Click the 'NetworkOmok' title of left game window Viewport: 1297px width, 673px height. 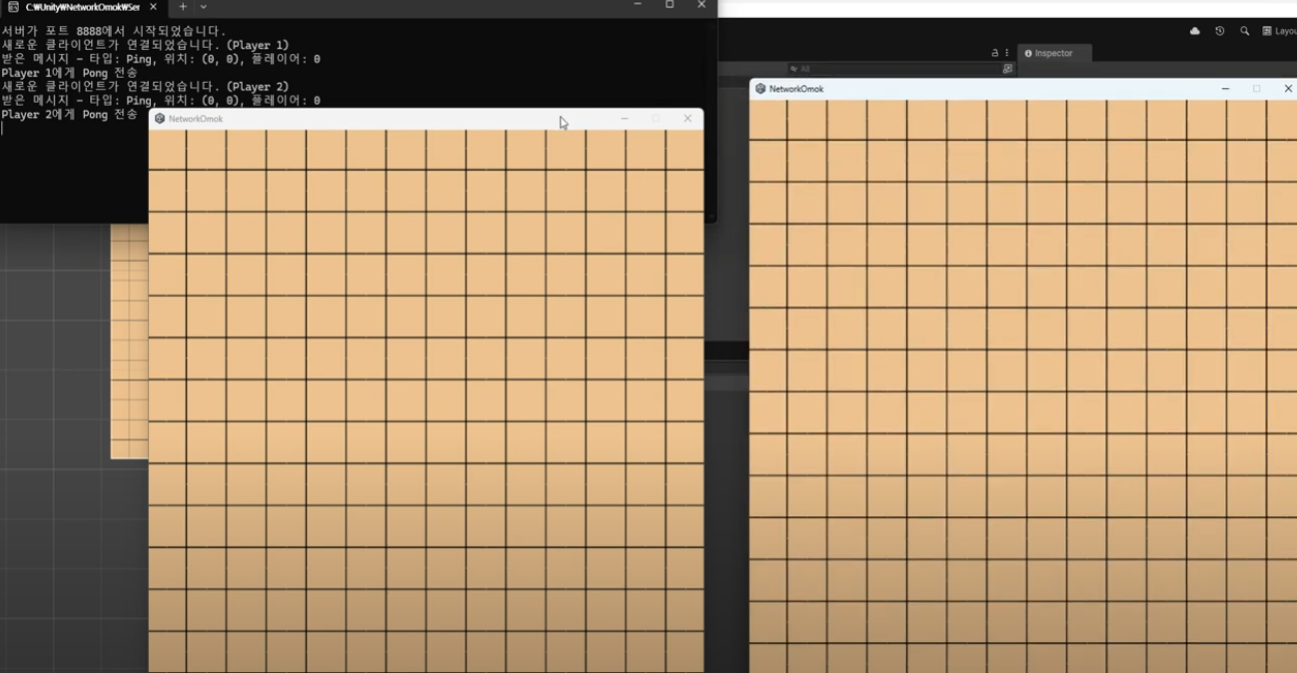(x=196, y=119)
